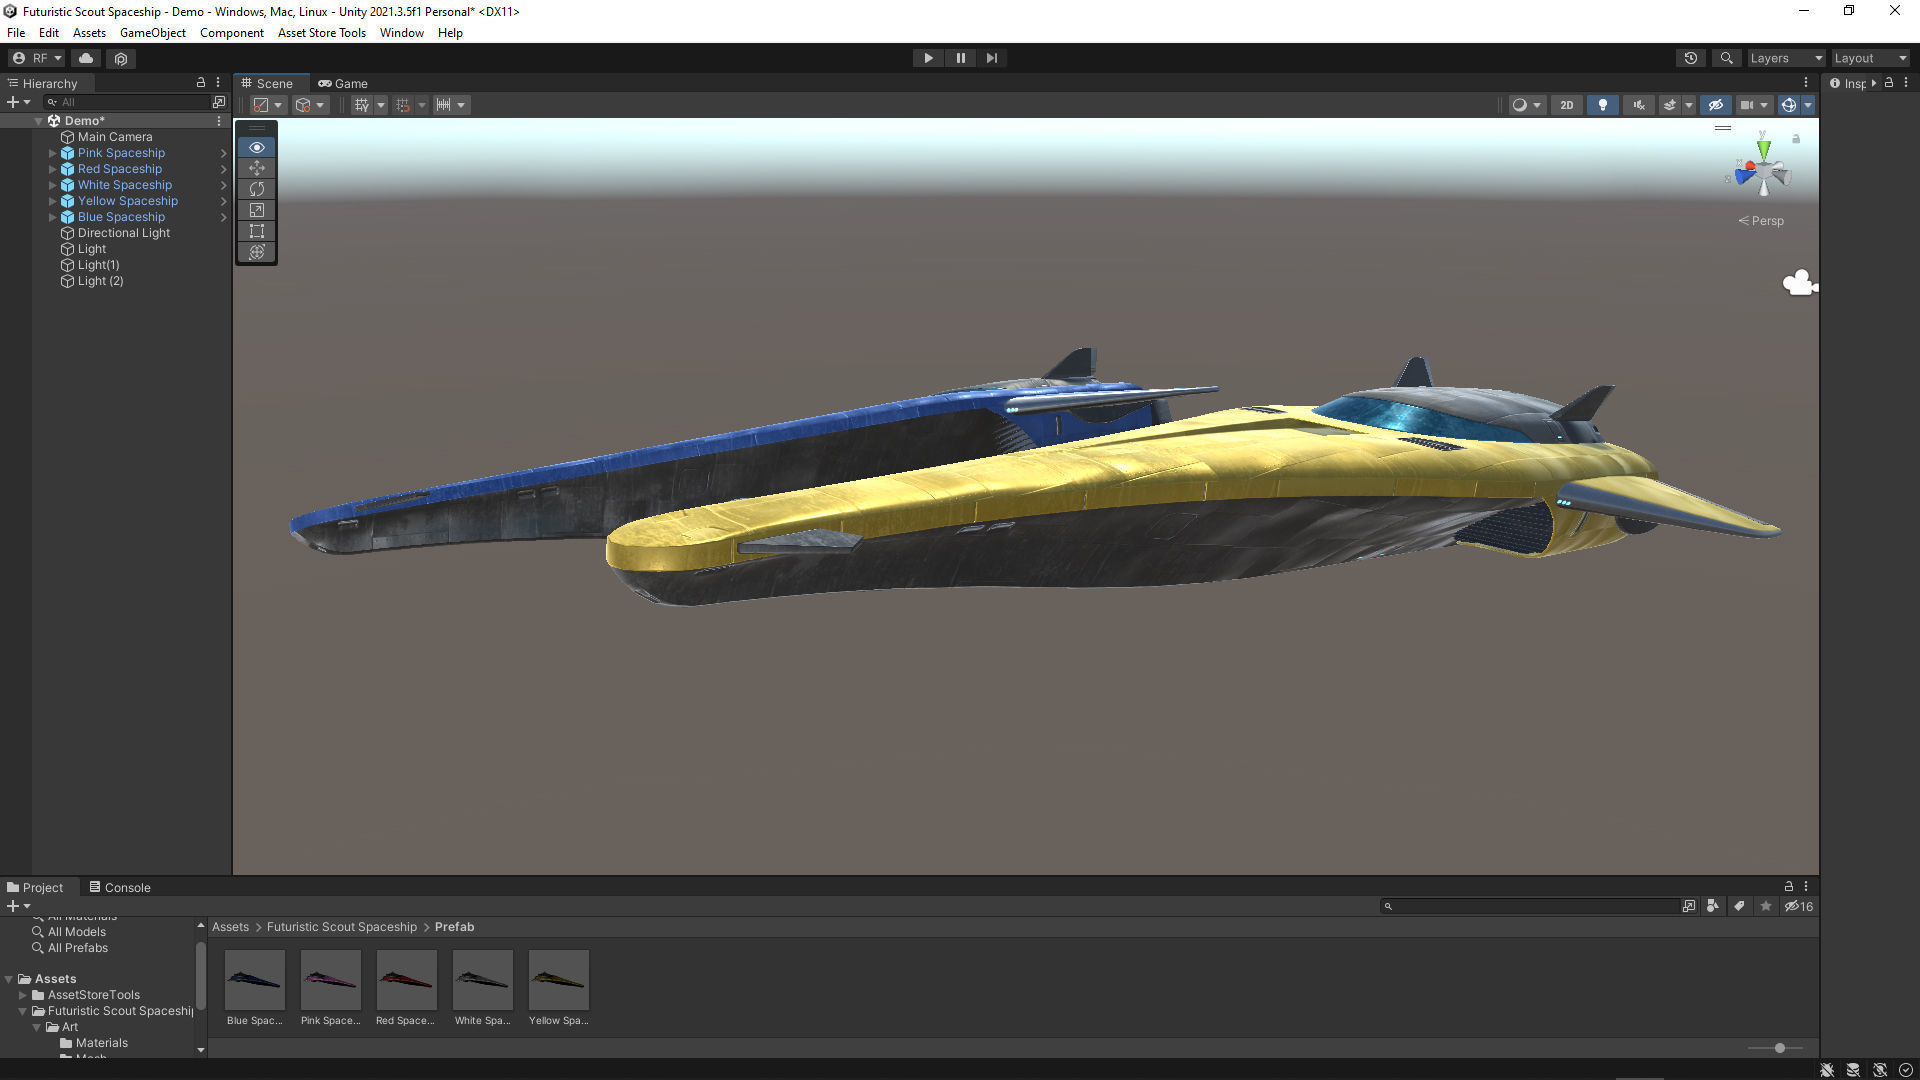Select the View (eye) tool

point(257,147)
